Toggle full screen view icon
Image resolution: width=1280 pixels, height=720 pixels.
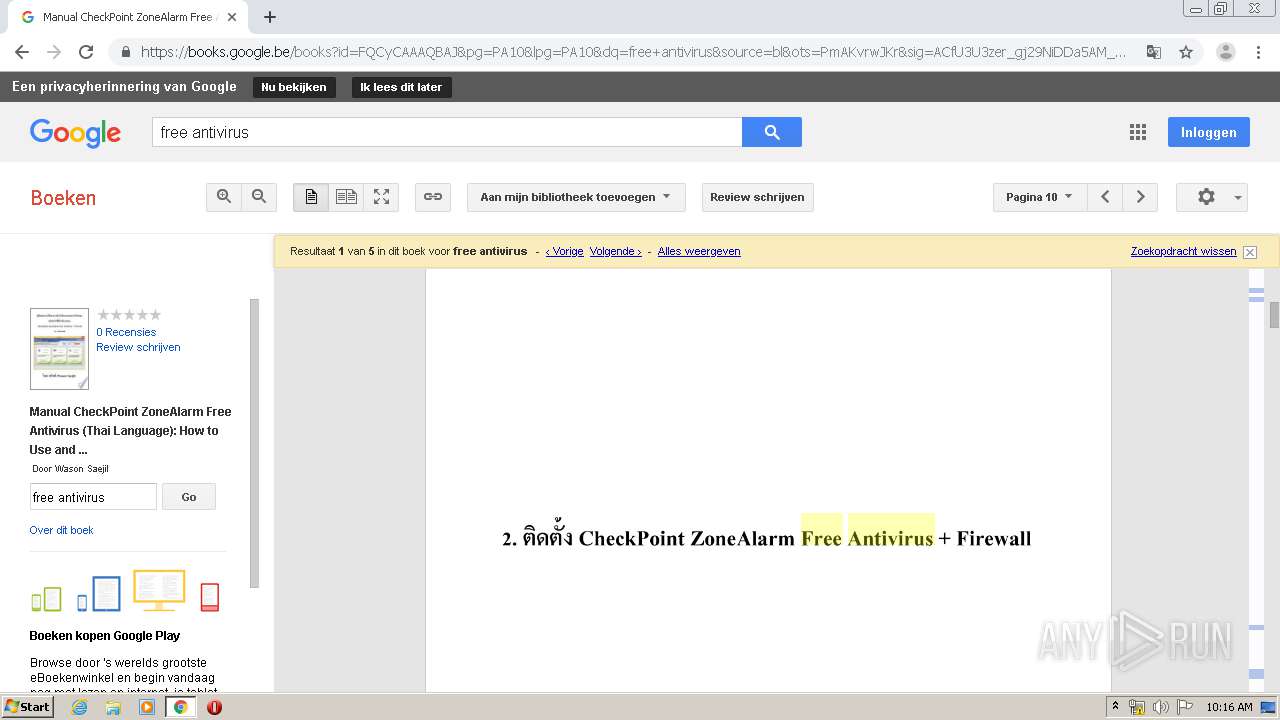381,197
